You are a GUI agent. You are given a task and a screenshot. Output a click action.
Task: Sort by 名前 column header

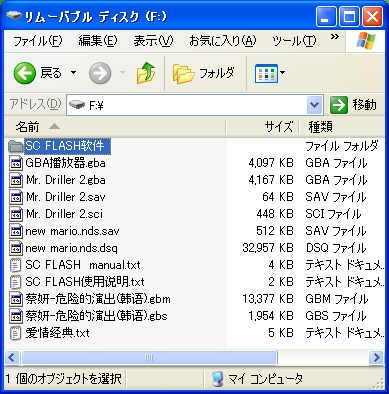pyautogui.click(x=115, y=127)
